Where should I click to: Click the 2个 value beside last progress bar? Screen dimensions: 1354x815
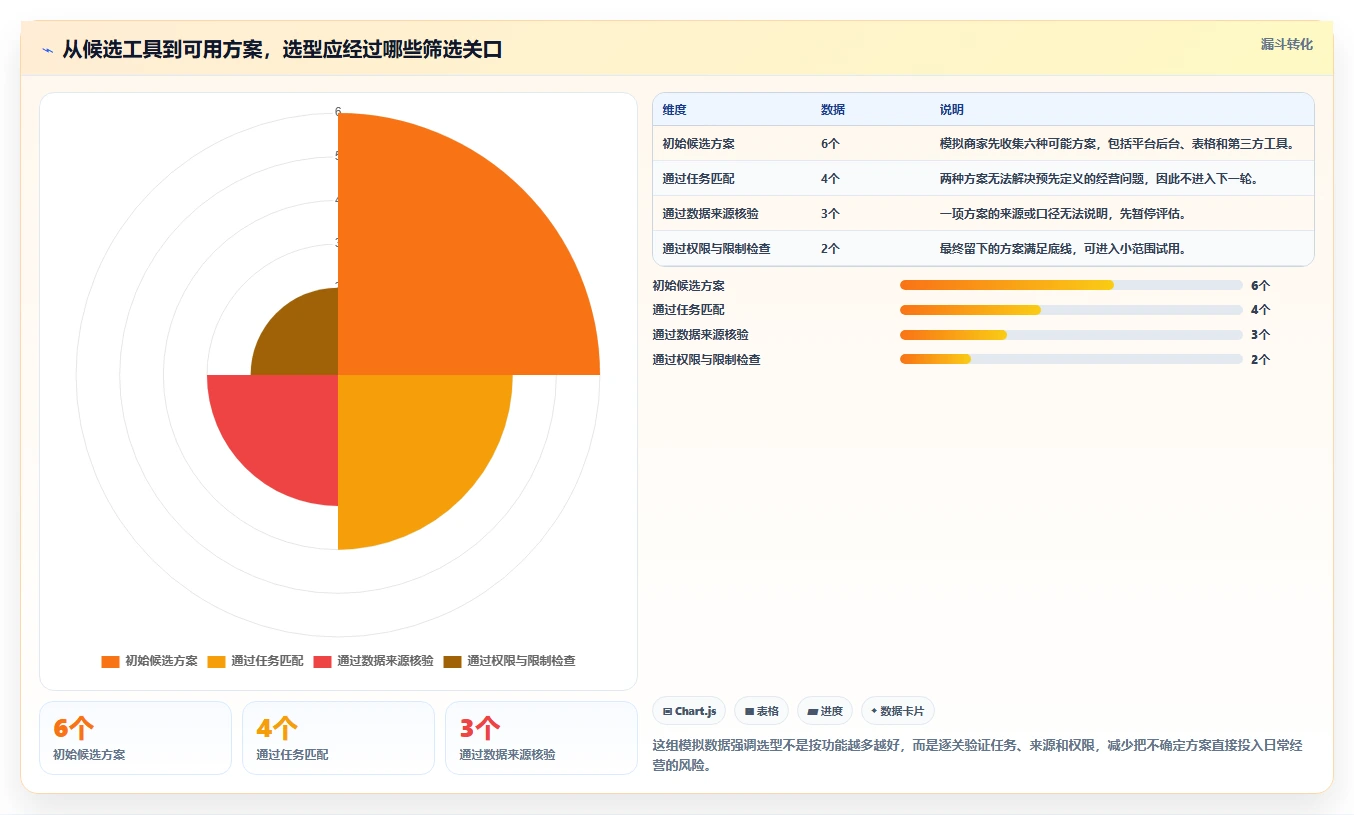click(1260, 359)
